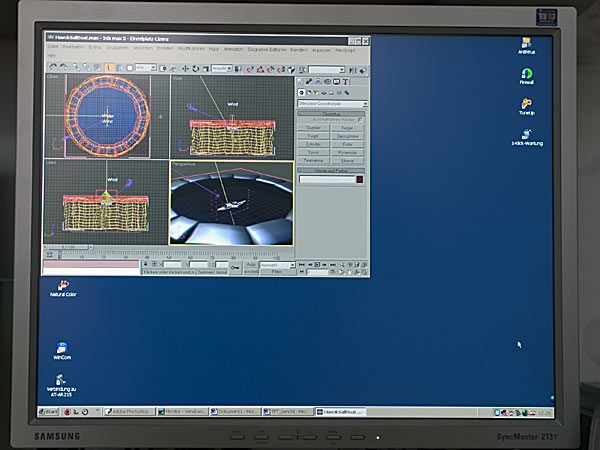Viewport: 600px width, 450px height.
Task: Switch to Adobe Photoshop taskbar button
Action: [x=130, y=411]
